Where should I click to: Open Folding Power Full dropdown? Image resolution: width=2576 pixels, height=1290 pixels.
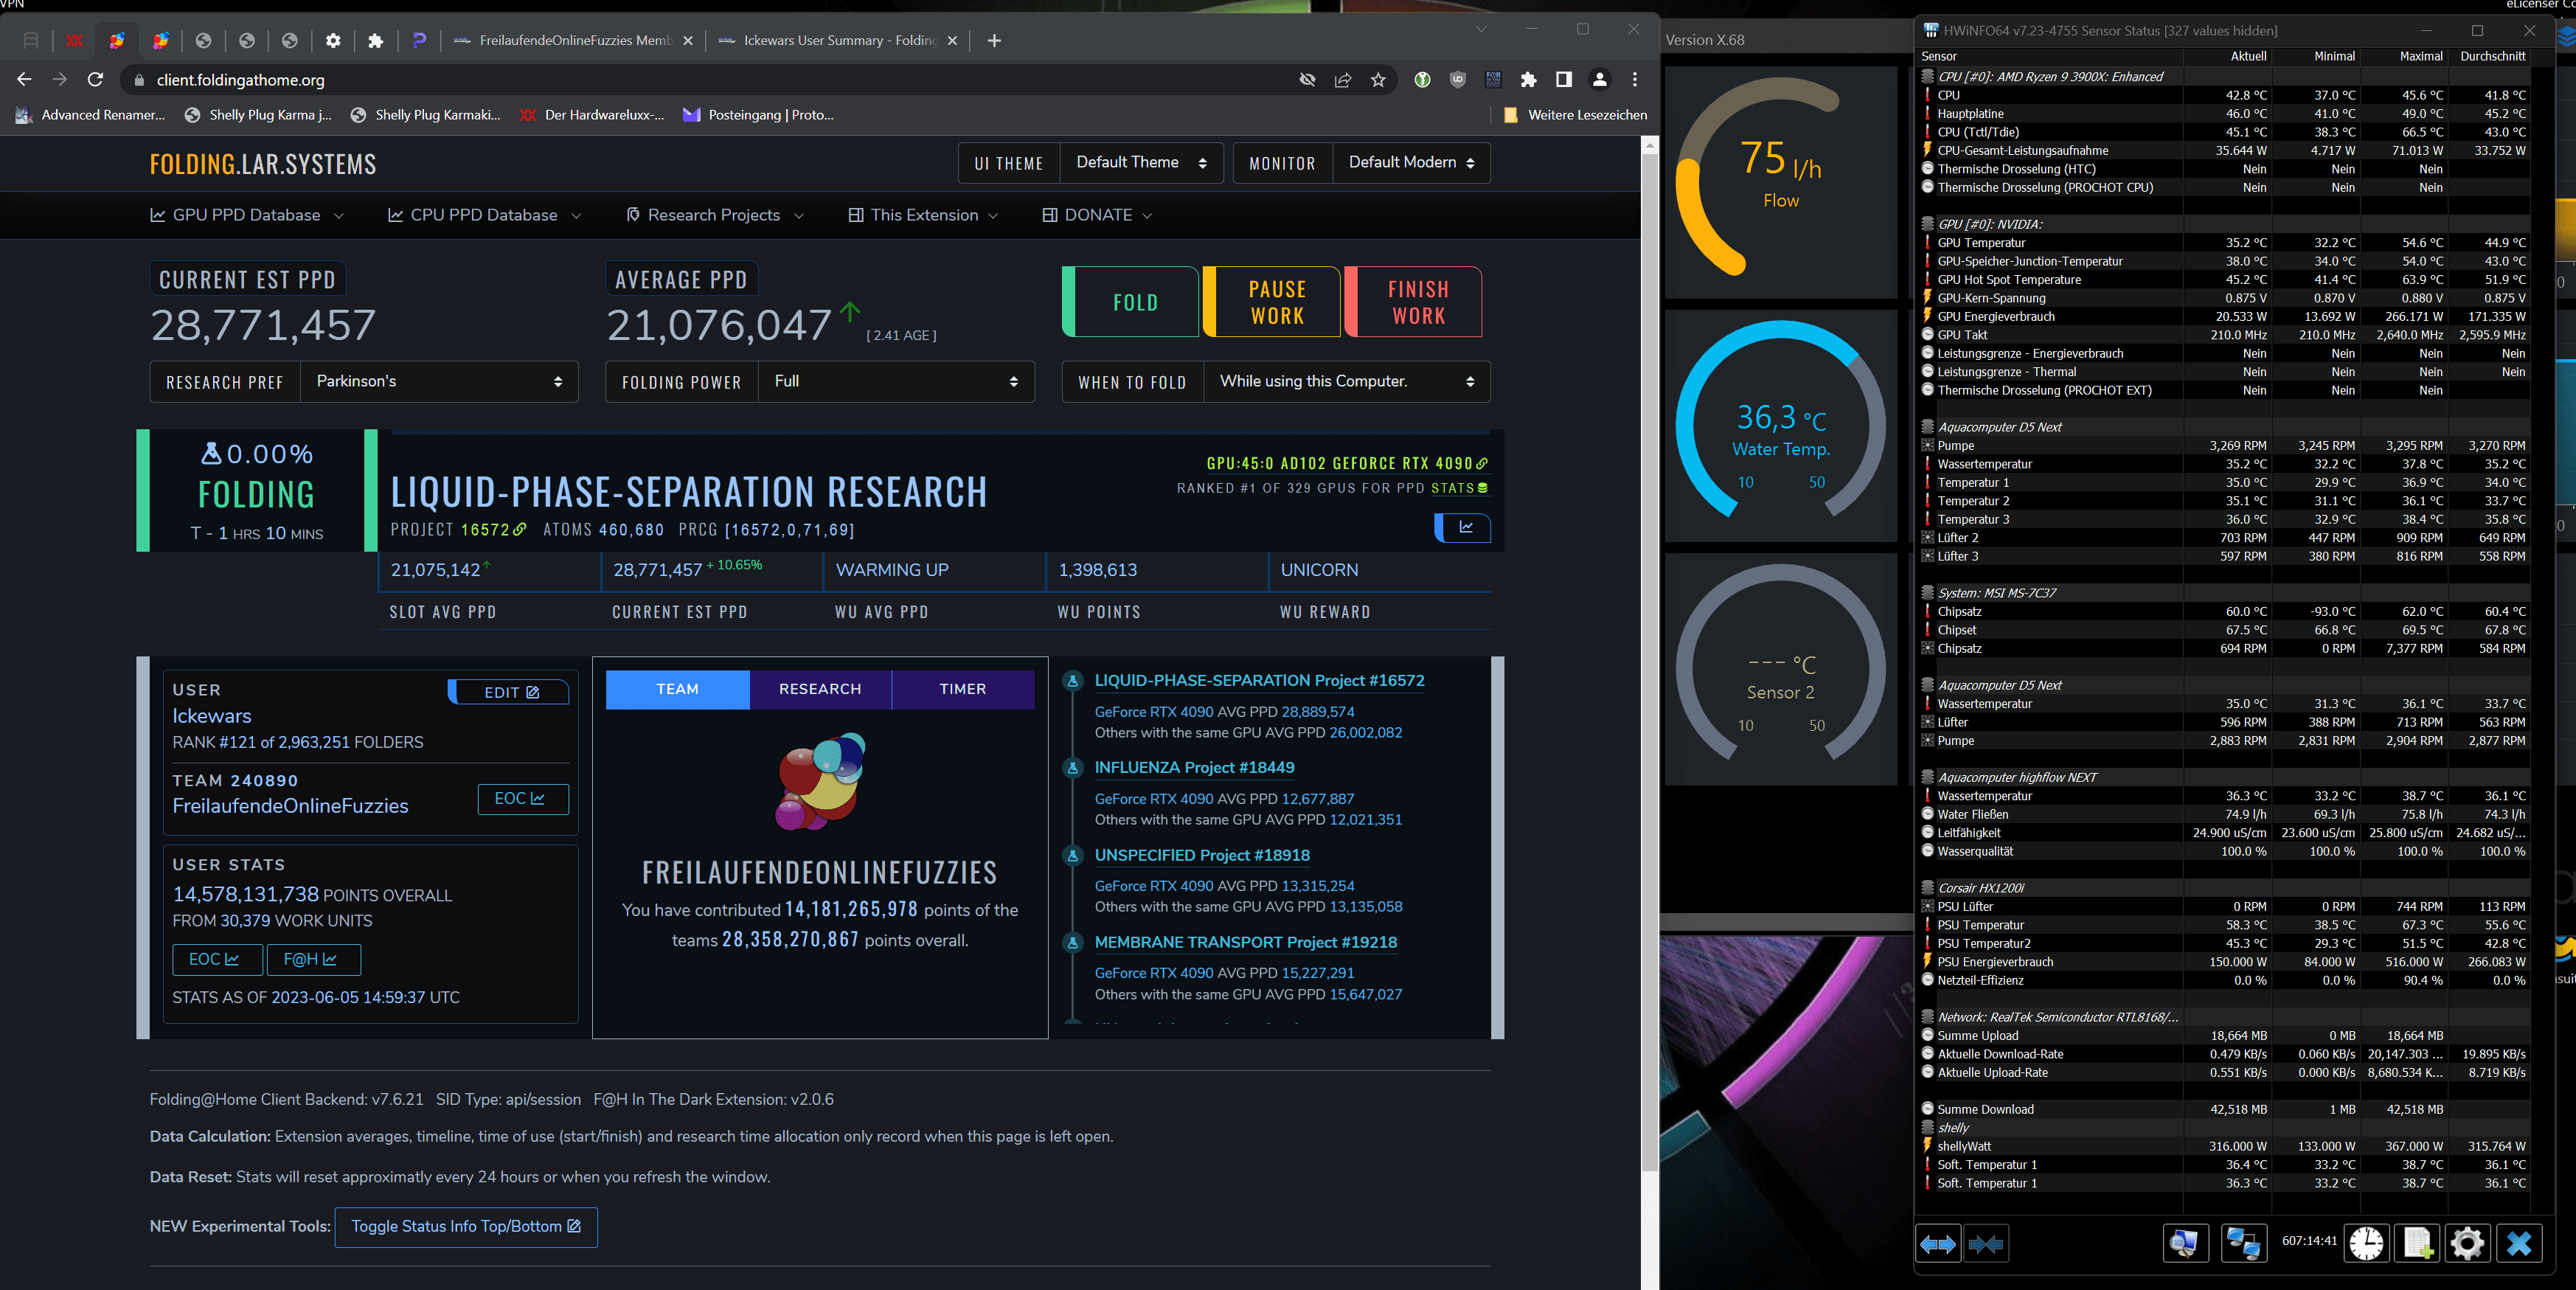pos(896,382)
